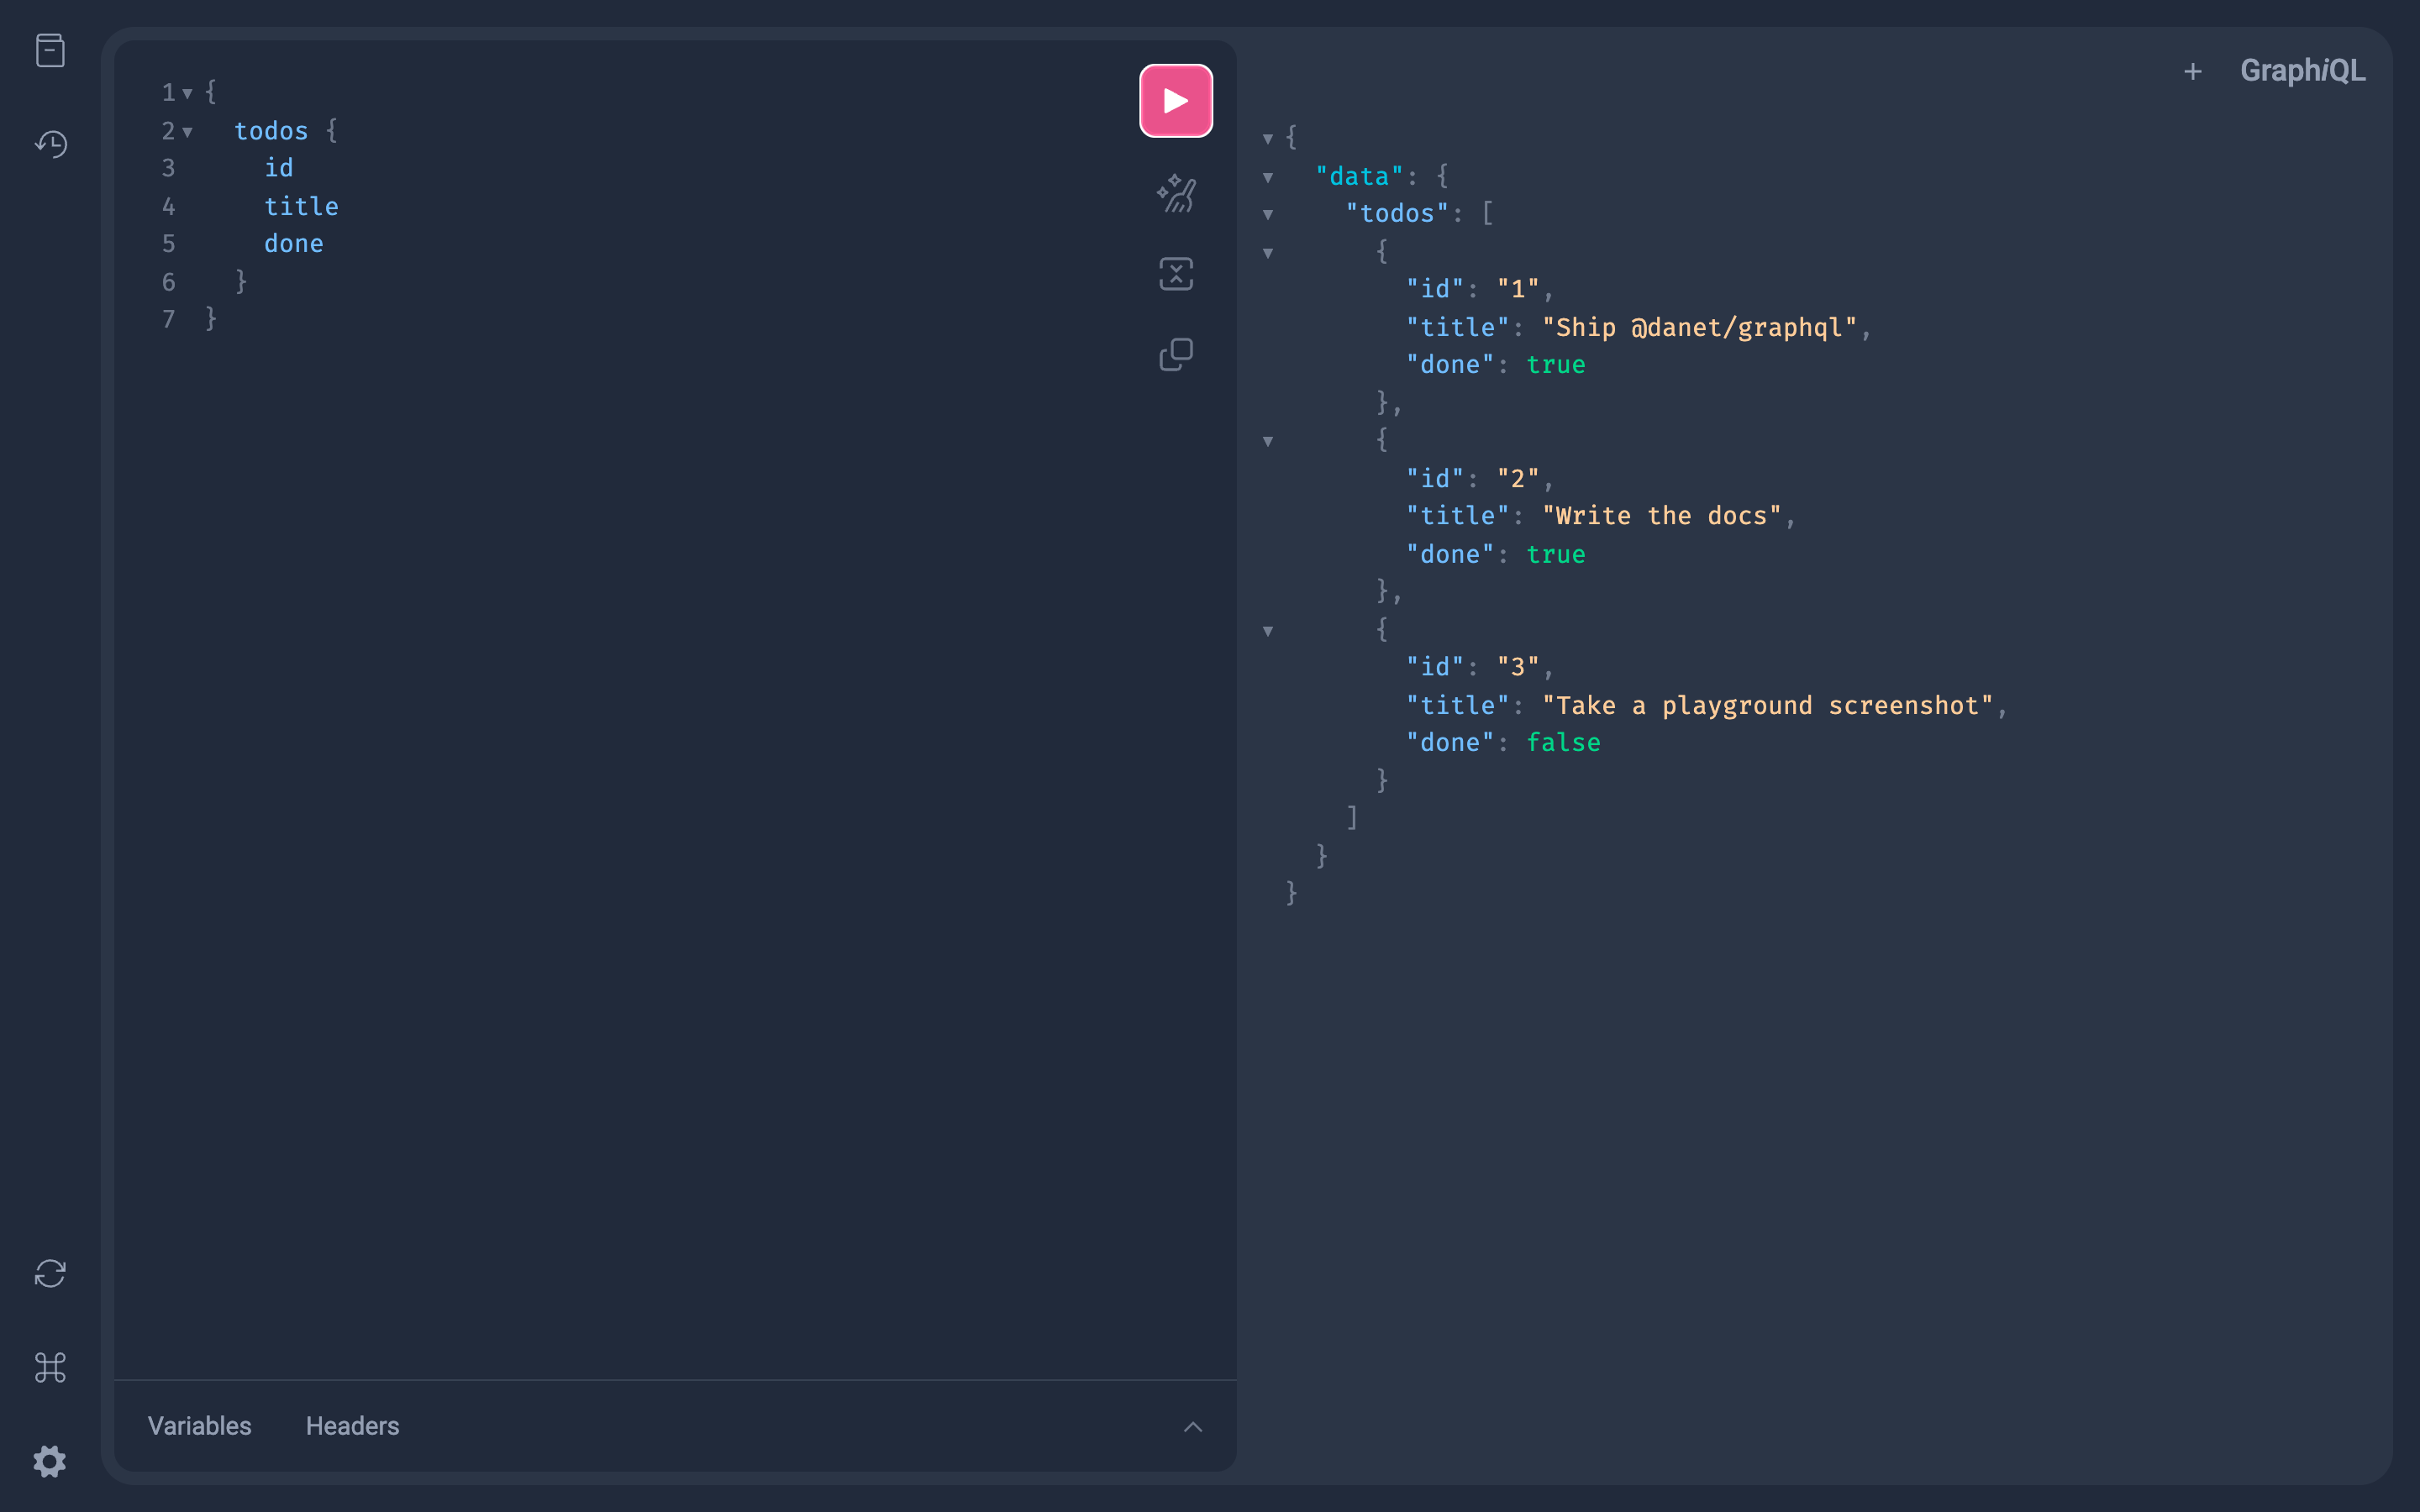Viewport: 2420px width, 1512px height.
Task: Click the title field on line 4
Action: (x=301, y=206)
